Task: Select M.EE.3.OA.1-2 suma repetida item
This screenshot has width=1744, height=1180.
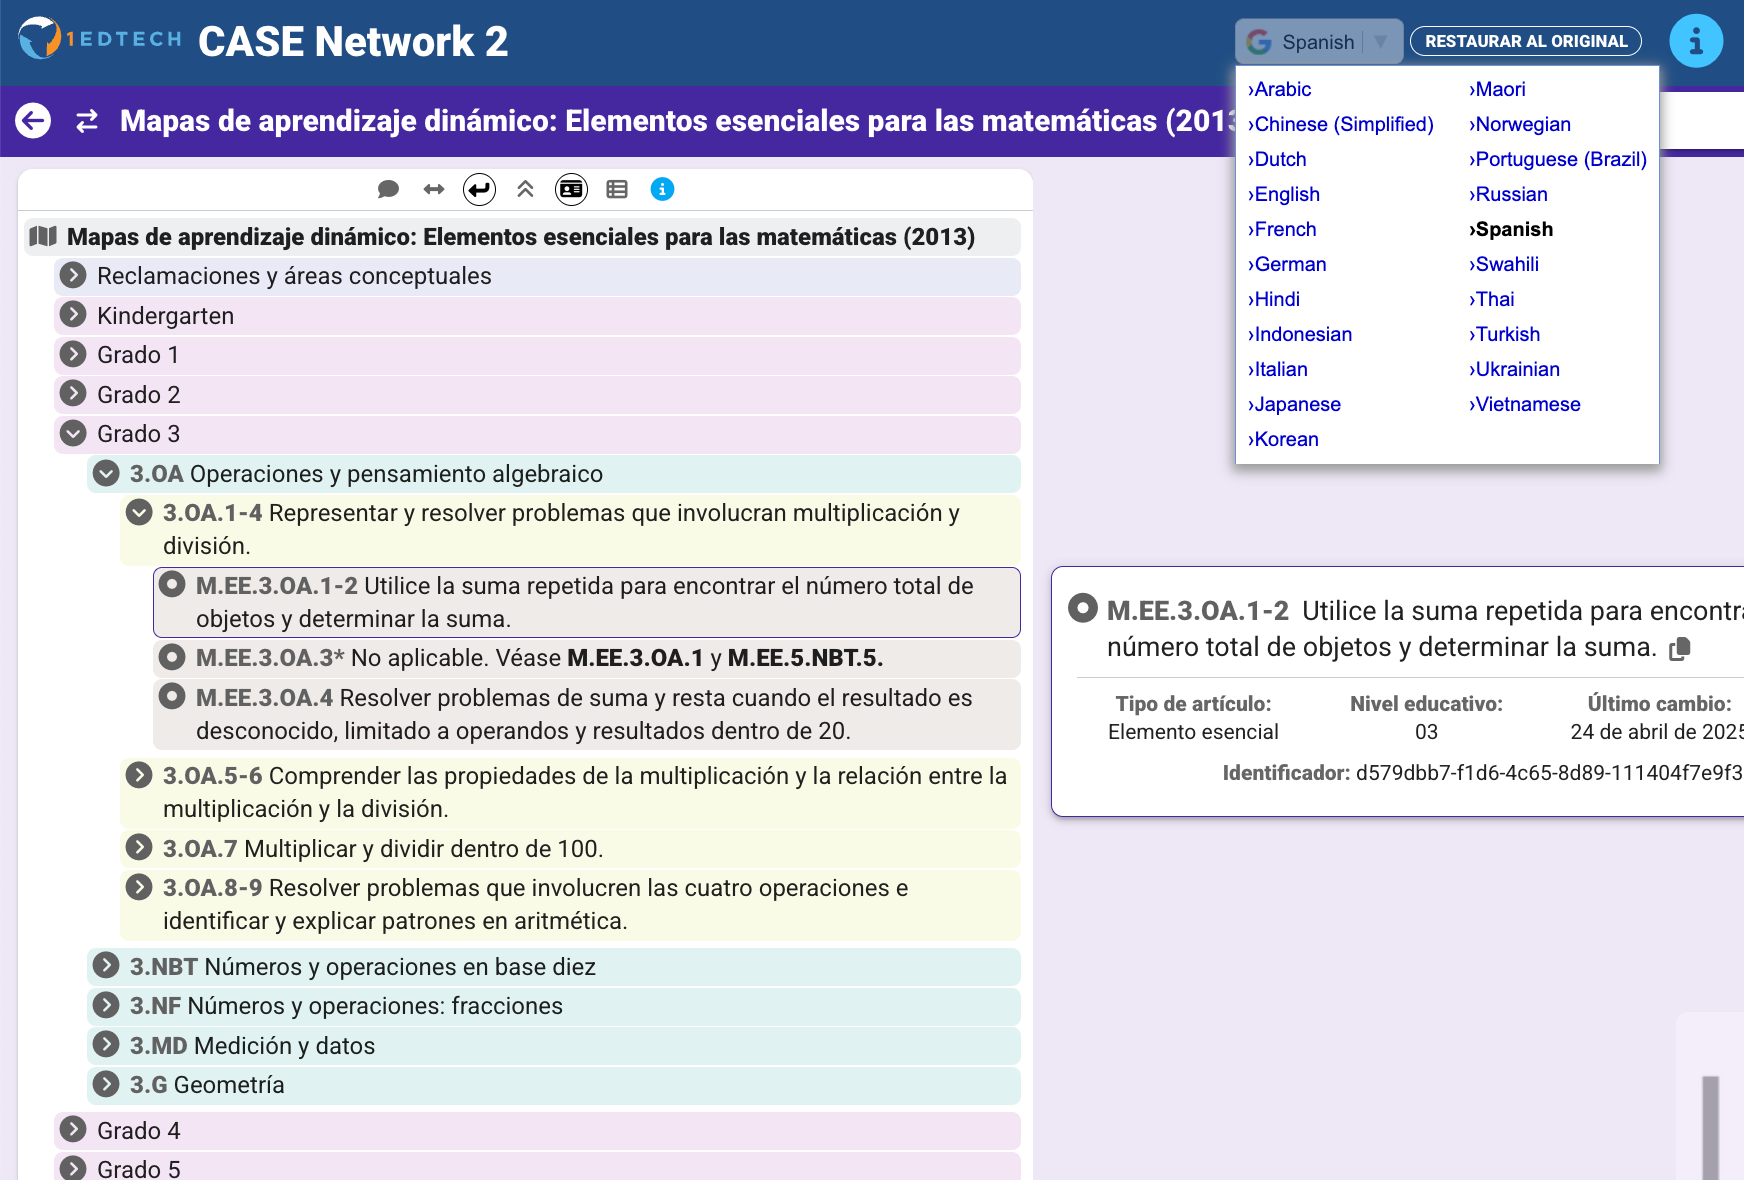Action: point(587,602)
